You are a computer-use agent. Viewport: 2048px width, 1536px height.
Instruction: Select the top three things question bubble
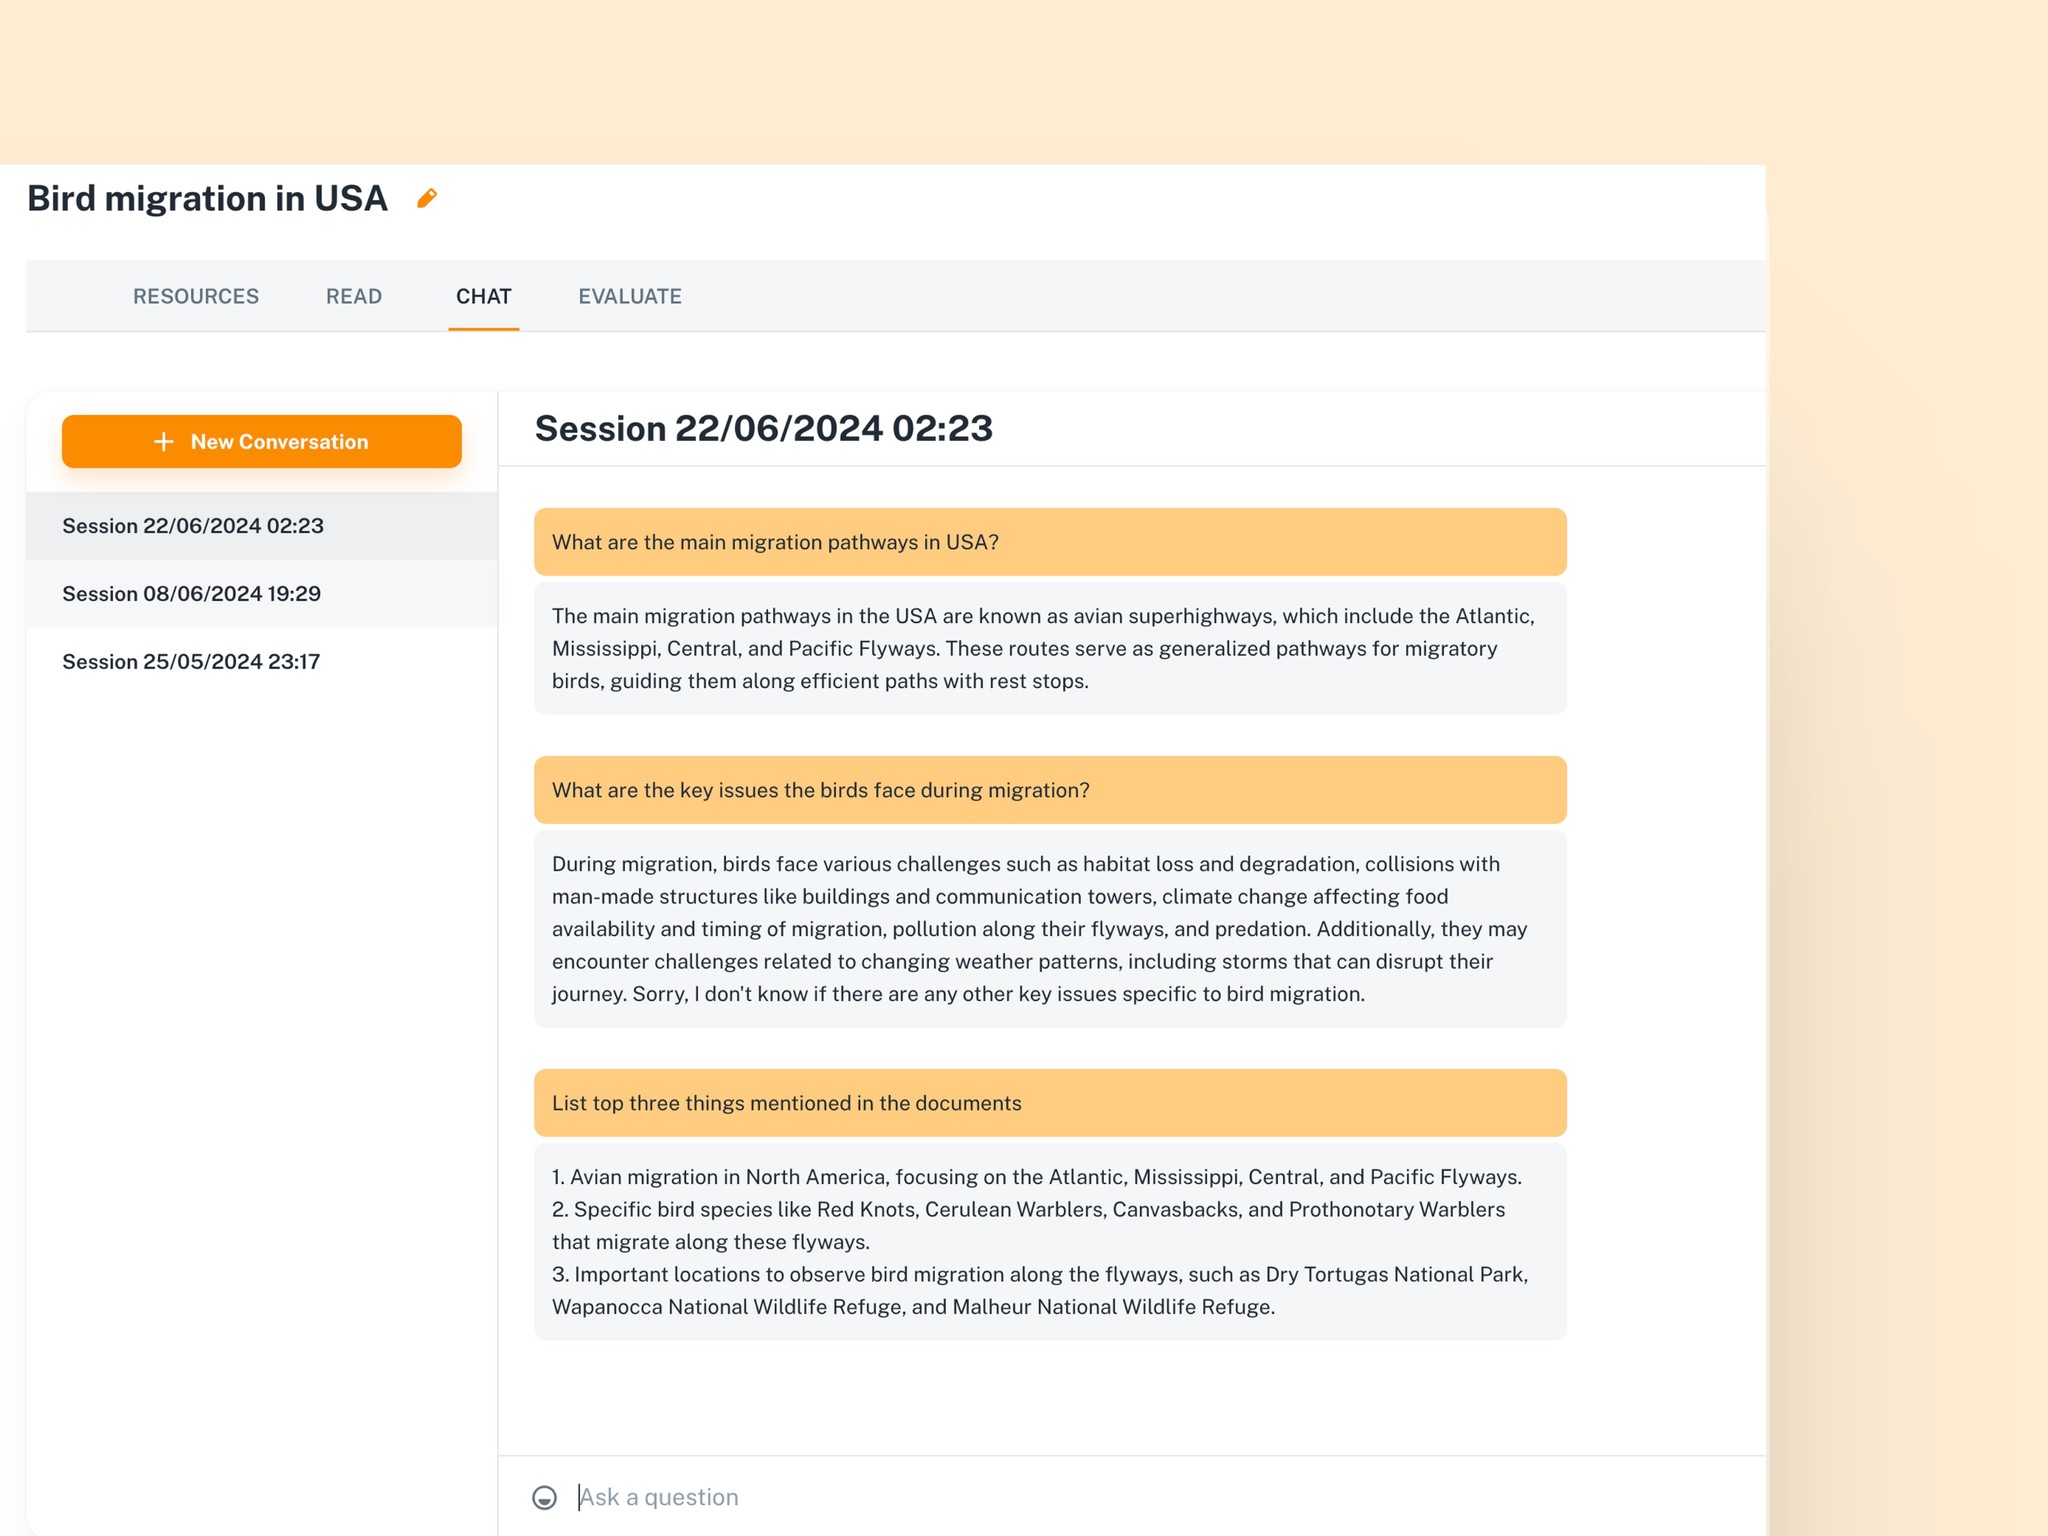click(x=1049, y=1102)
